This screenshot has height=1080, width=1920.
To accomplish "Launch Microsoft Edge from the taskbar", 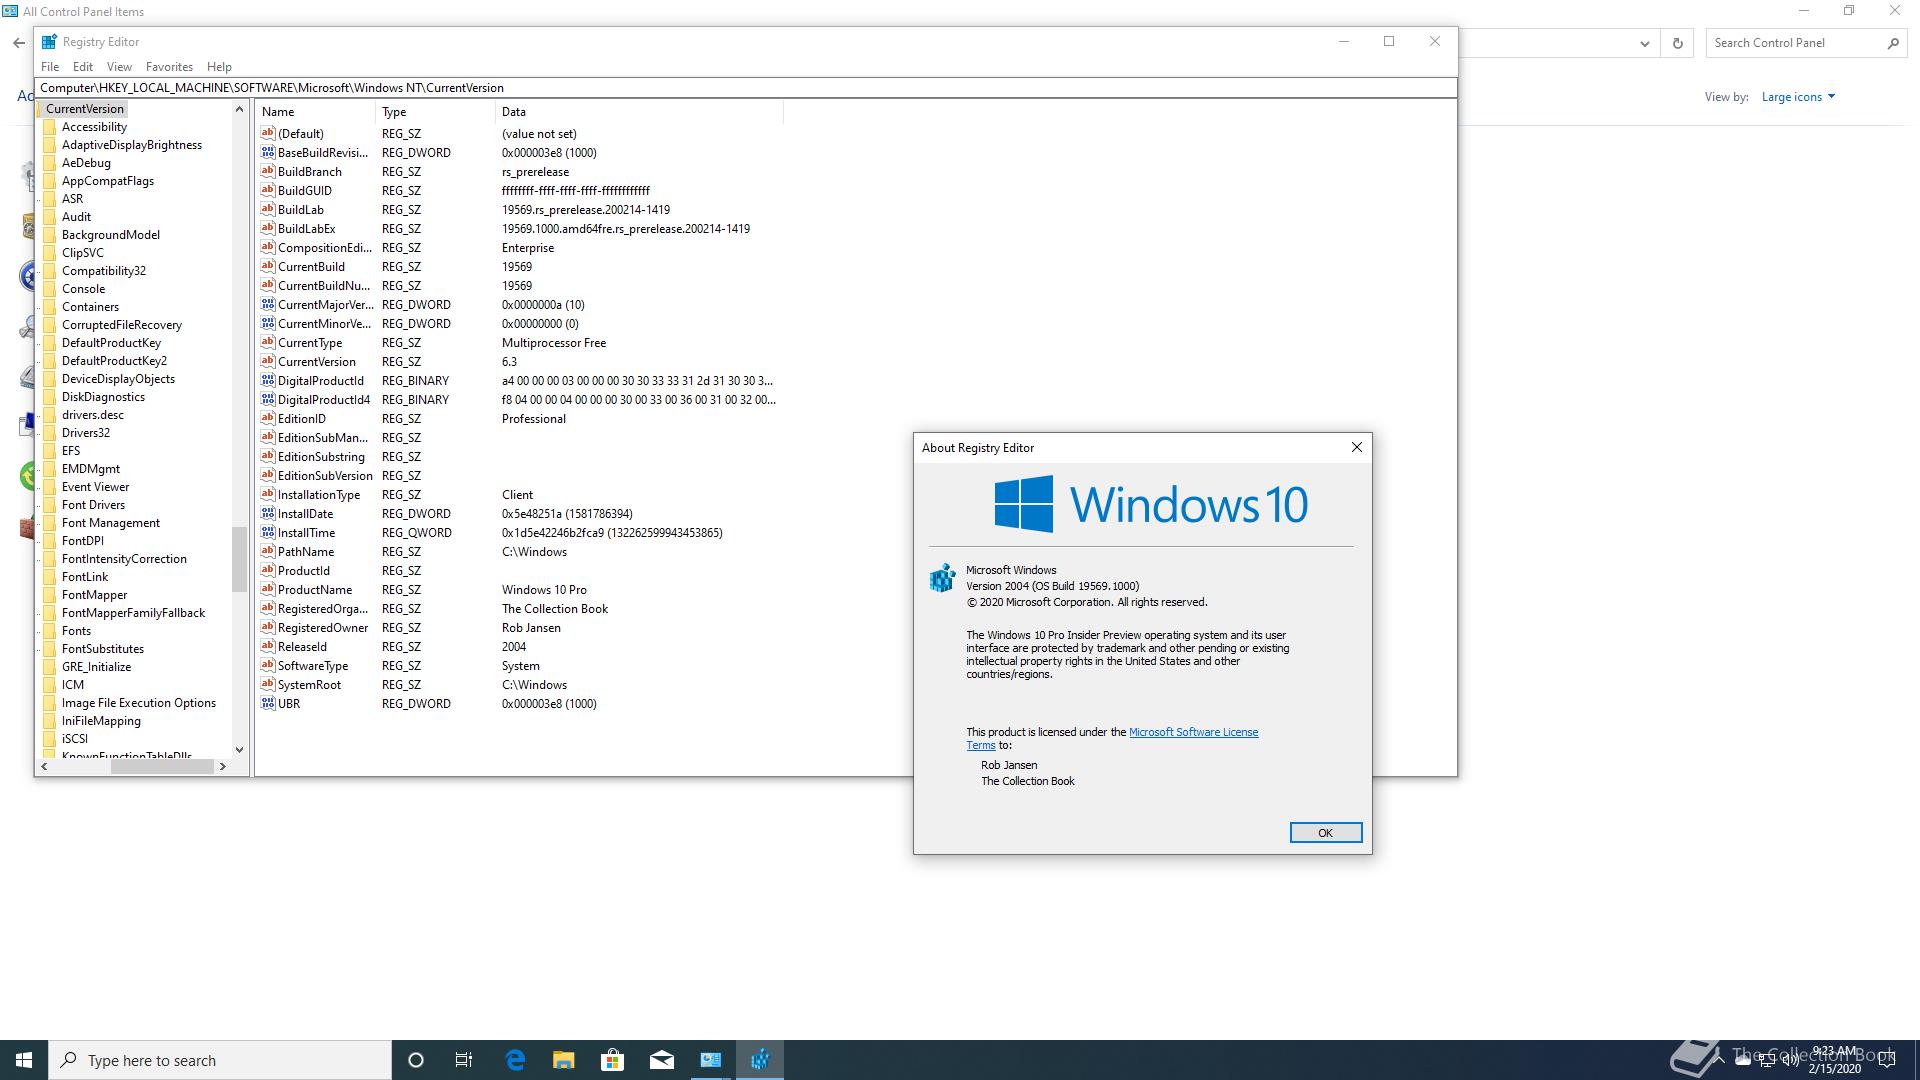I will point(515,1060).
